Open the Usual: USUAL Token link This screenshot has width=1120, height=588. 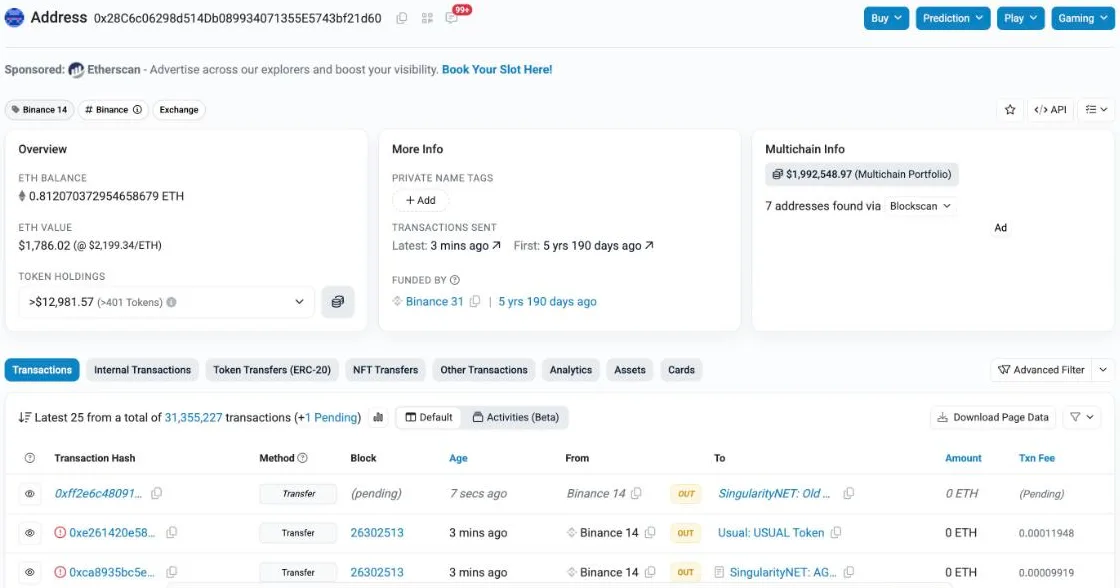(x=771, y=532)
